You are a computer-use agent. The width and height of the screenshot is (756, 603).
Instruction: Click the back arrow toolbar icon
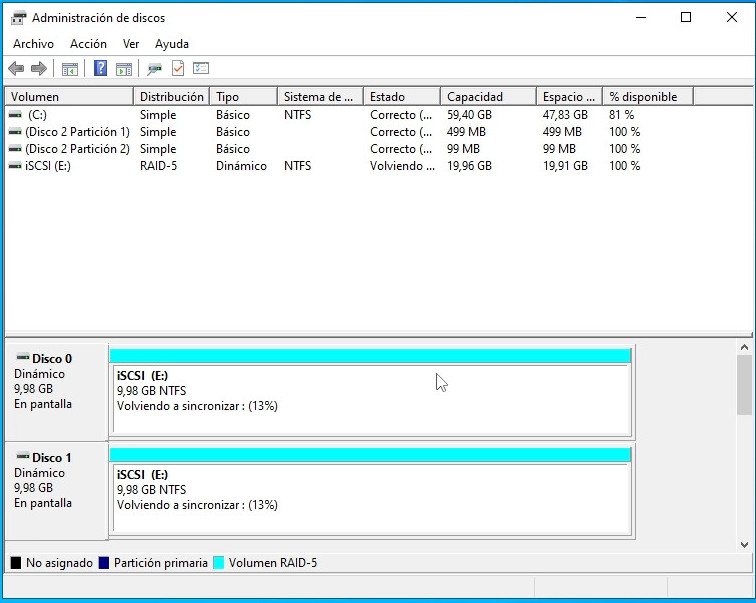tap(16, 69)
